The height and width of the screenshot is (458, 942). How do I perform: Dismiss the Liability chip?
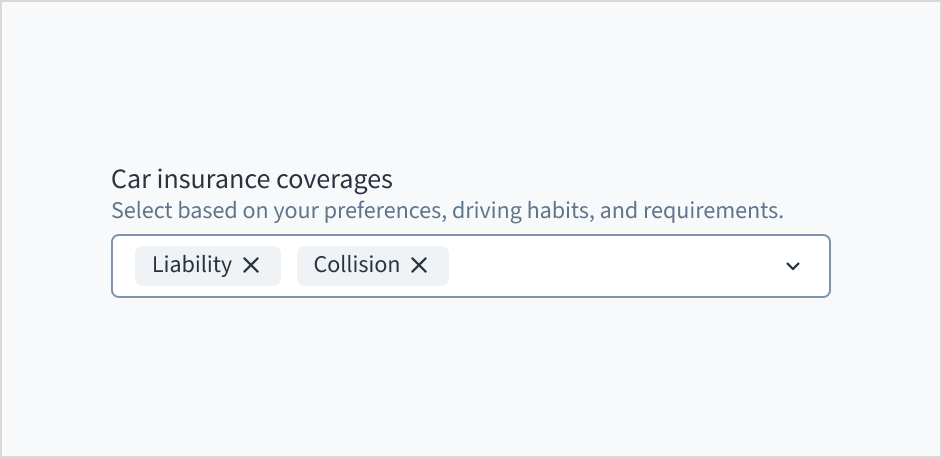(x=251, y=265)
